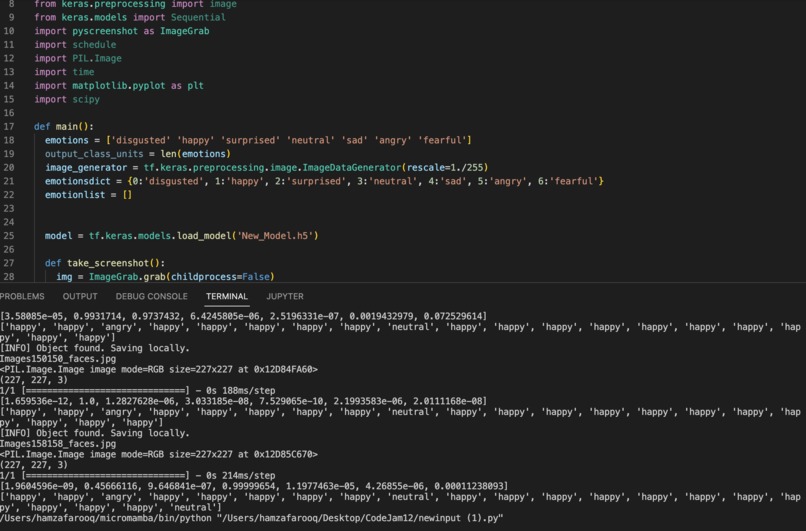This screenshot has height=531, width=806.
Task: Click 'output_class_units = len(emotions)' line
Action: [138, 154]
